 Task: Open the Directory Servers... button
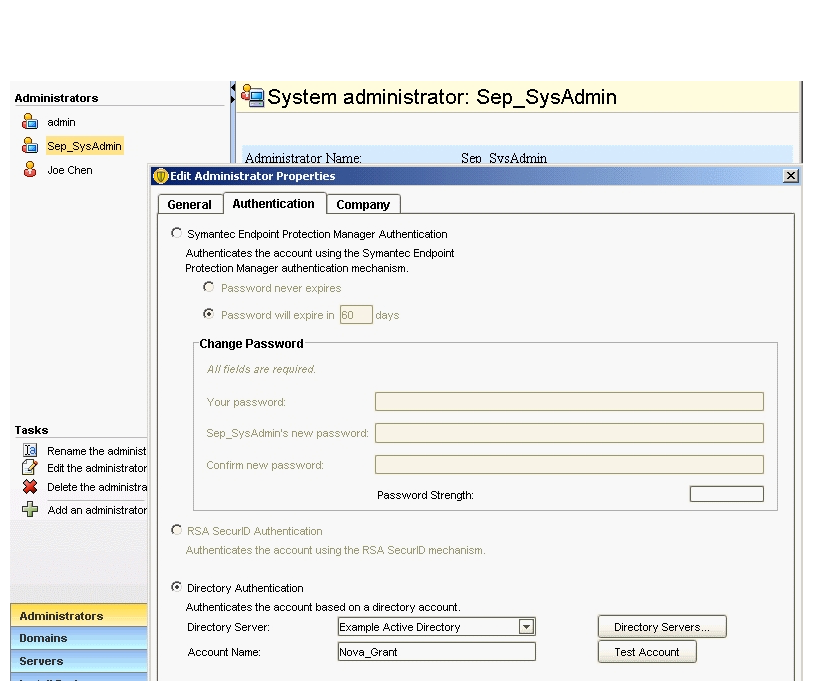click(662, 627)
